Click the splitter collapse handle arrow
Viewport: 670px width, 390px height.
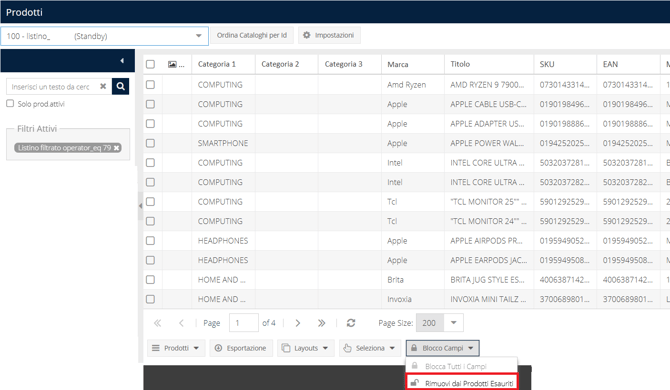(140, 206)
